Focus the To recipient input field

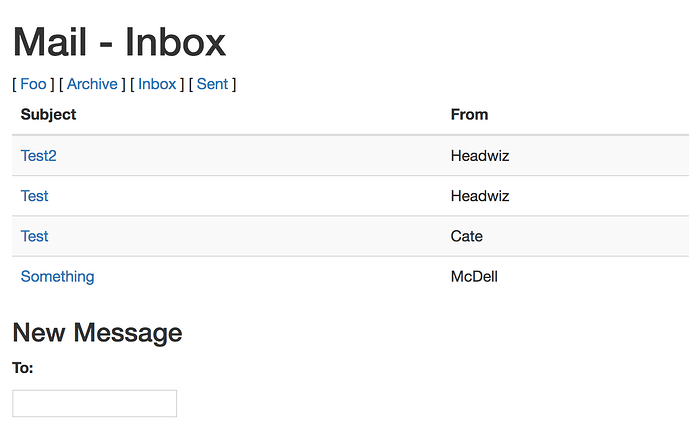(x=95, y=403)
